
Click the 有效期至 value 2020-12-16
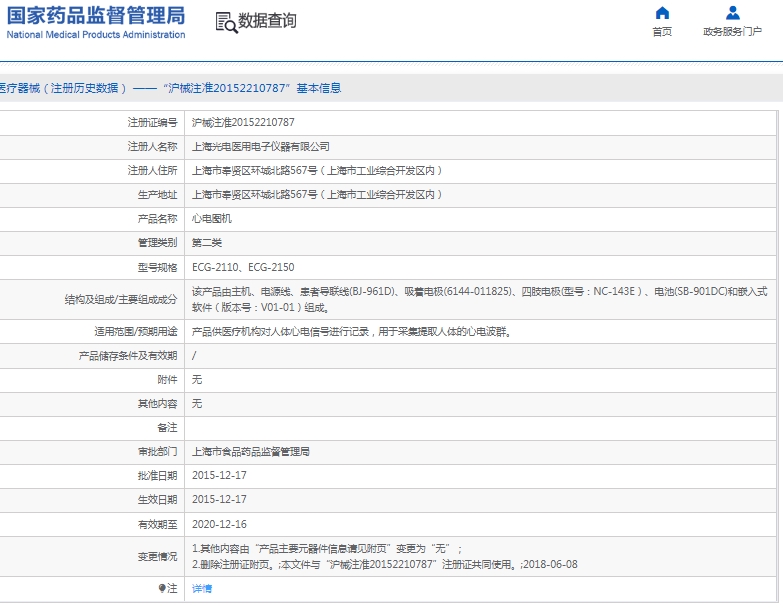pos(219,525)
